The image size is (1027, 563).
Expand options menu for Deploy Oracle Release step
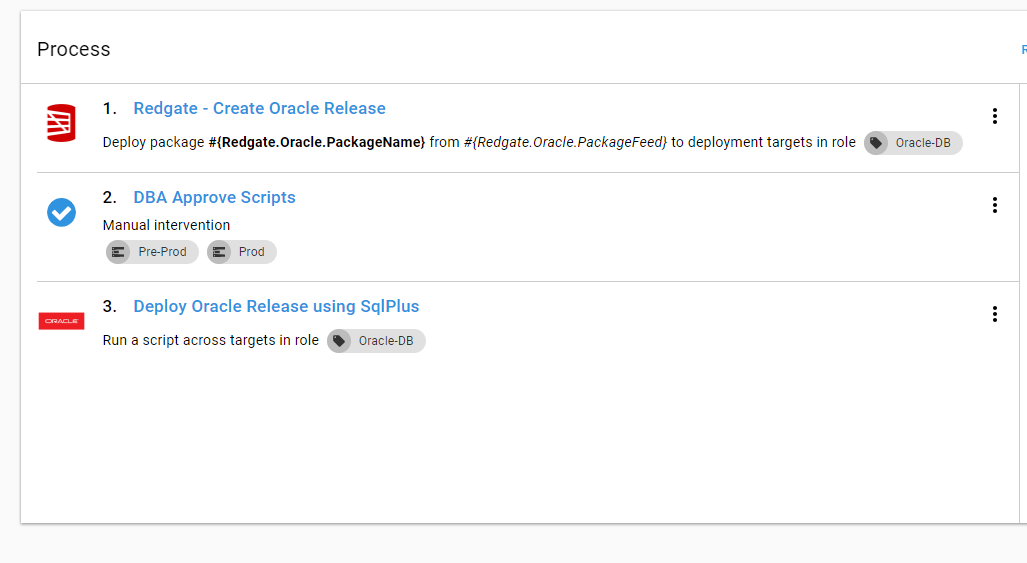coord(994,314)
